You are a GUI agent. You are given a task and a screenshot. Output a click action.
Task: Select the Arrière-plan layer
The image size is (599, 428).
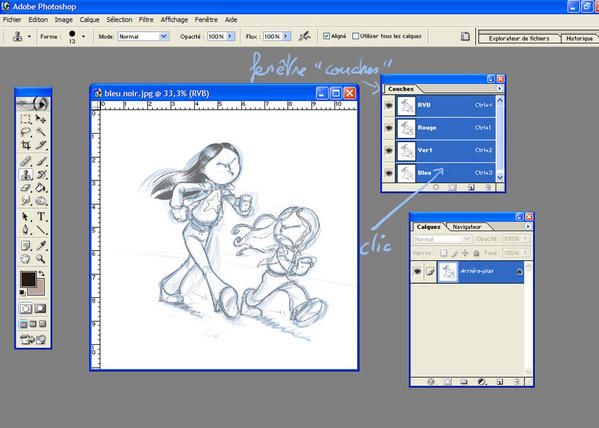click(x=481, y=271)
